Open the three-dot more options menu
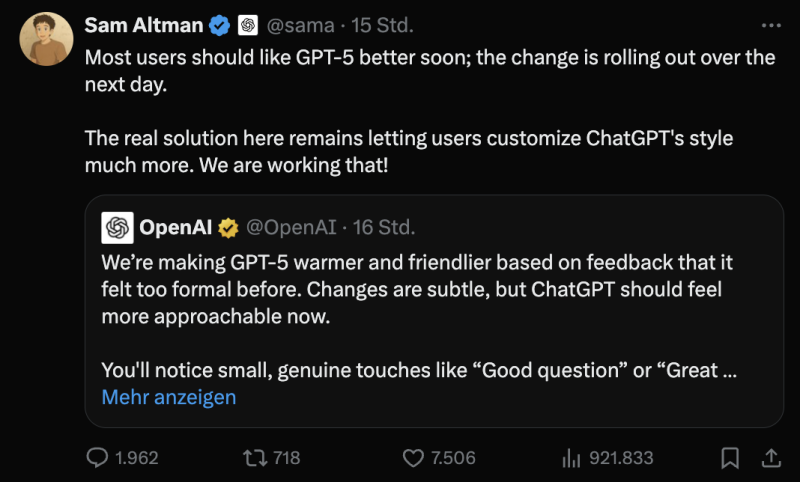Screen dimensions: 800x482 point(771,24)
